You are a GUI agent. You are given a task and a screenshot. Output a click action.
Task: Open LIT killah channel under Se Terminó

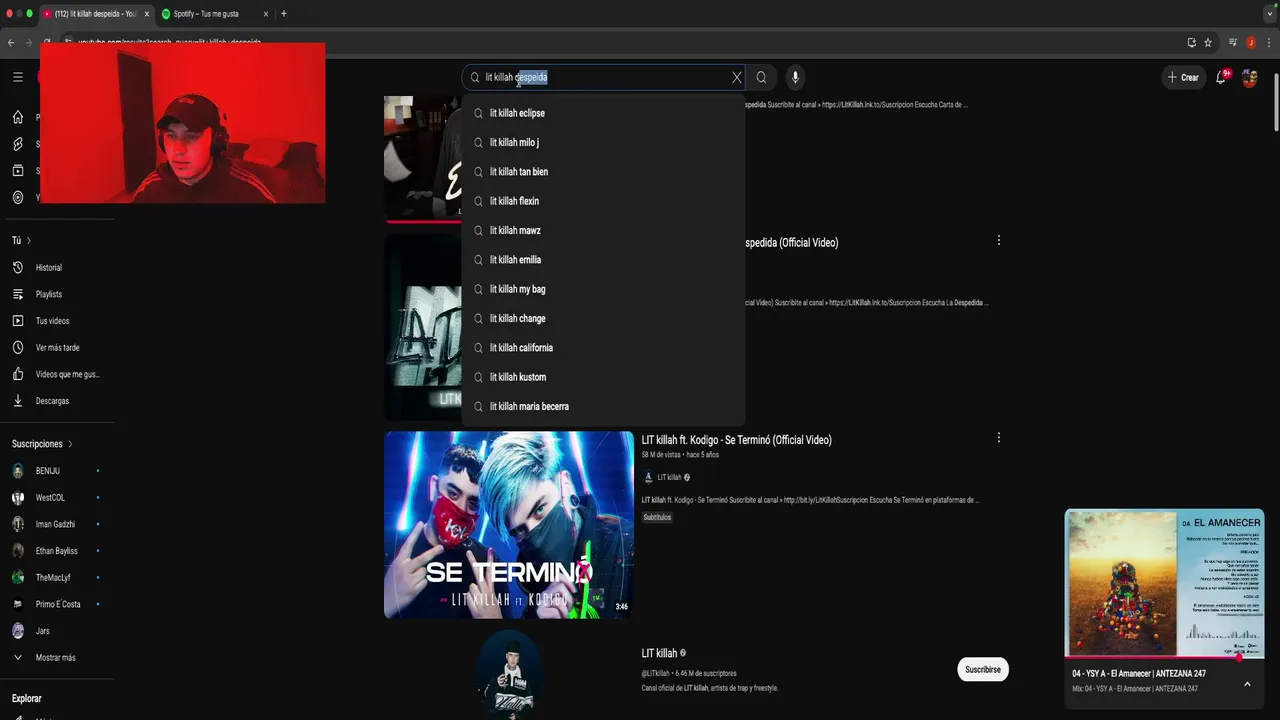pyautogui.click(x=668, y=477)
